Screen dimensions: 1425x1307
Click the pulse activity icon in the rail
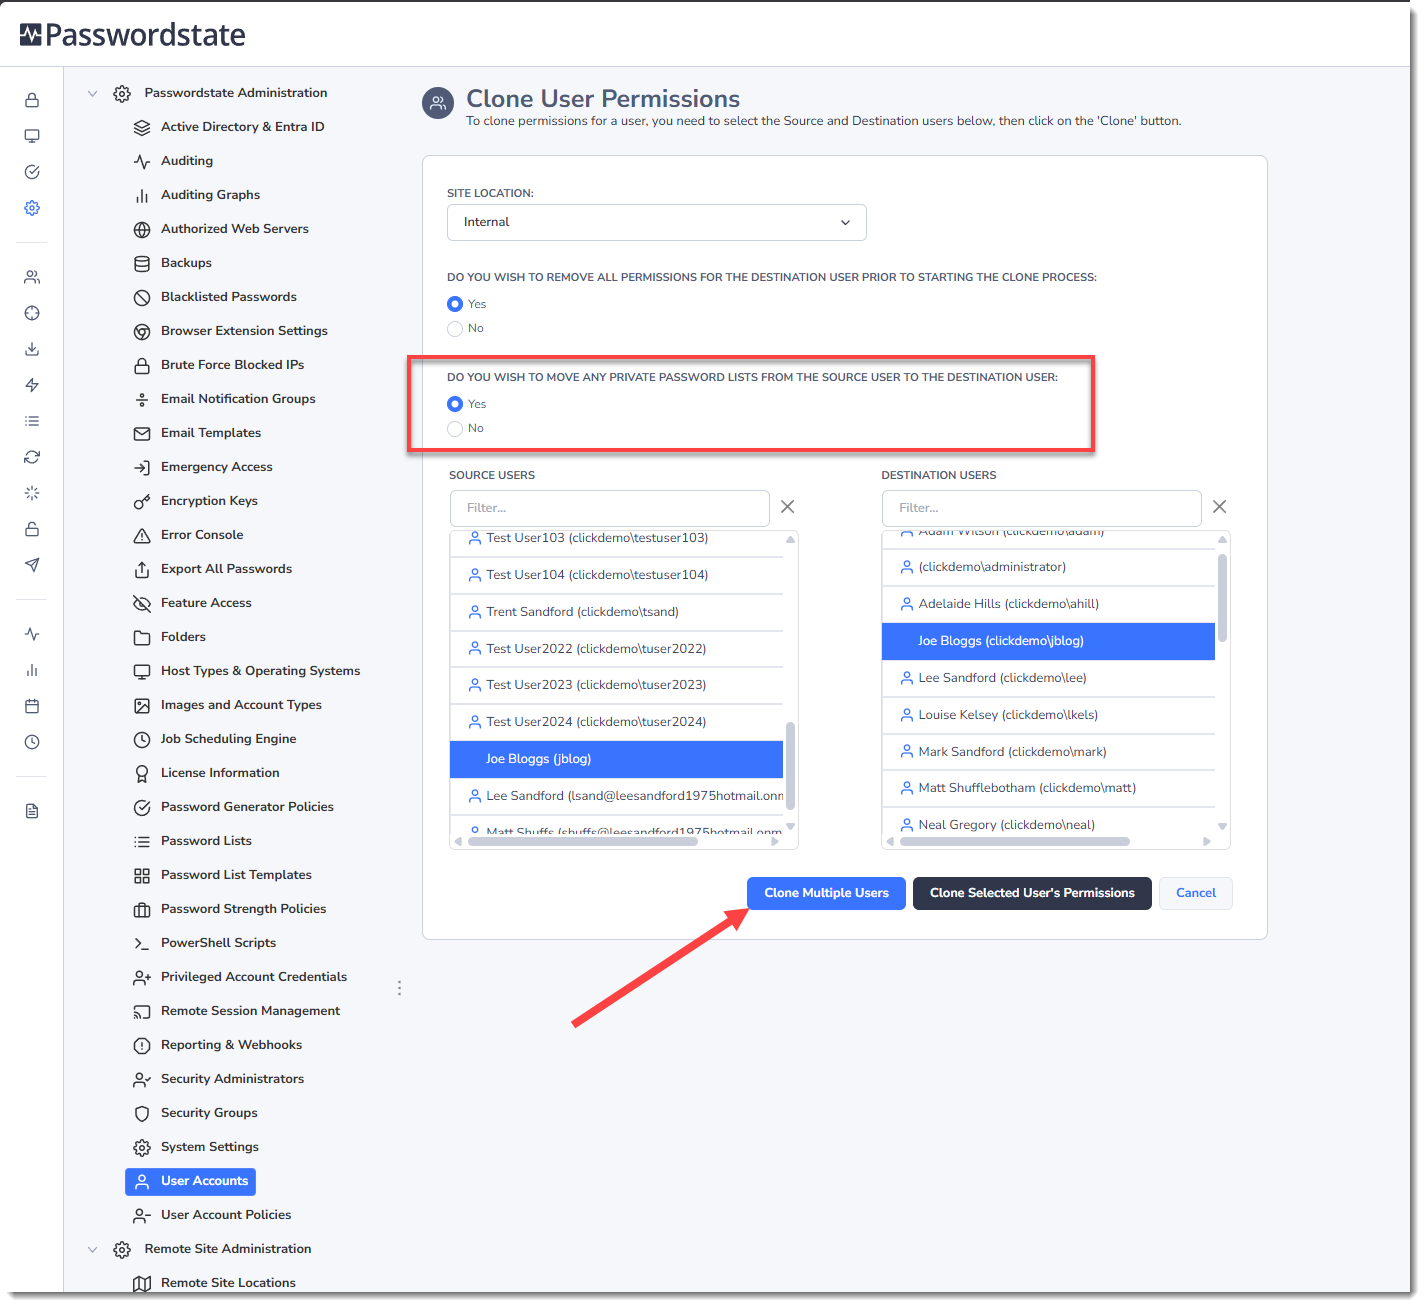tap(32, 634)
